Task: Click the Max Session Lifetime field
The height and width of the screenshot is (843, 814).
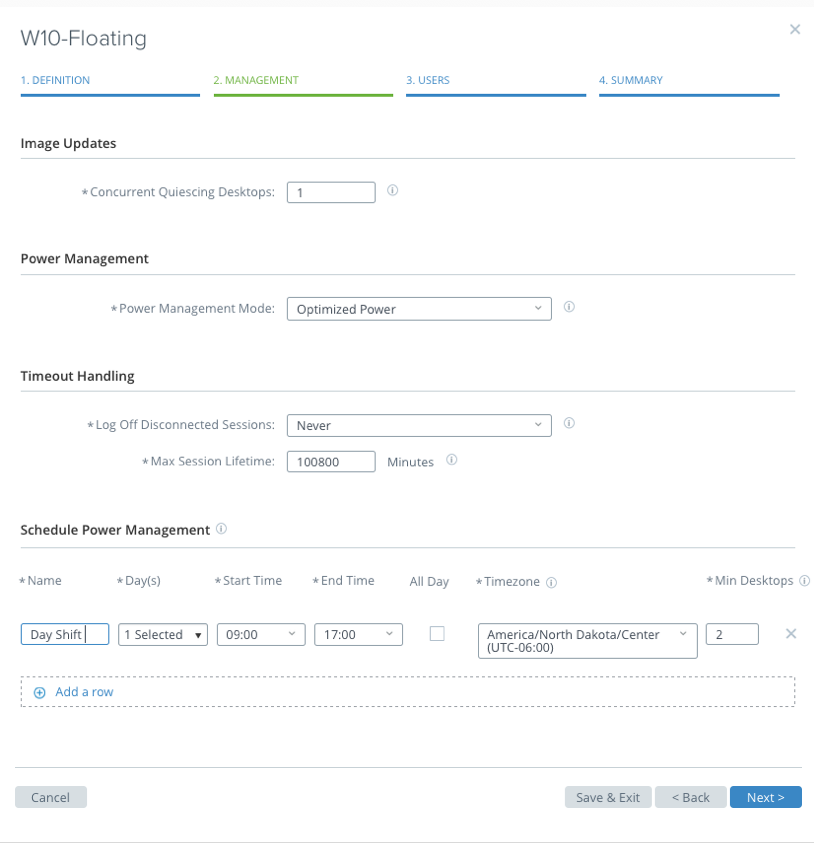Action: pyautogui.click(x=331, y=462)
